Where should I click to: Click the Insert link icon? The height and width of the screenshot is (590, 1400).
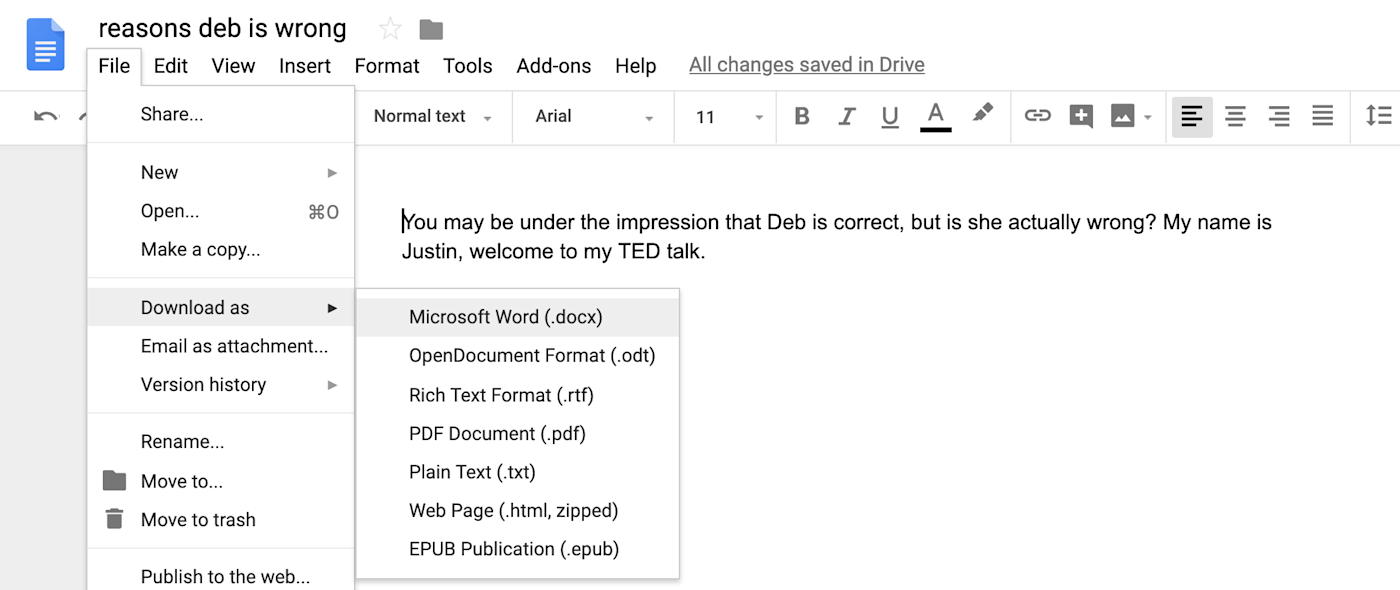1037,116
